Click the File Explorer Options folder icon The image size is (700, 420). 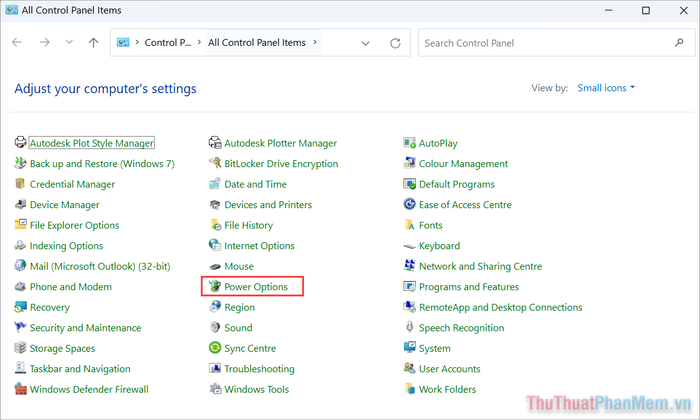(21, 225)
